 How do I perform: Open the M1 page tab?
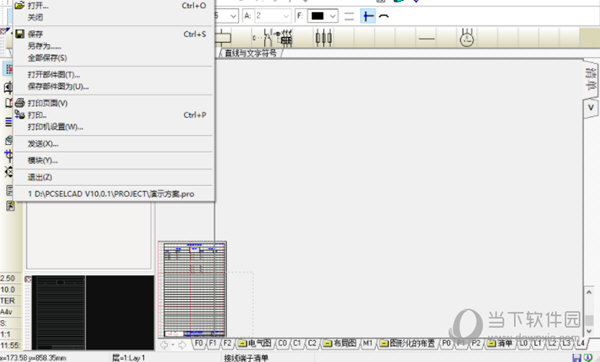(367, 343)
